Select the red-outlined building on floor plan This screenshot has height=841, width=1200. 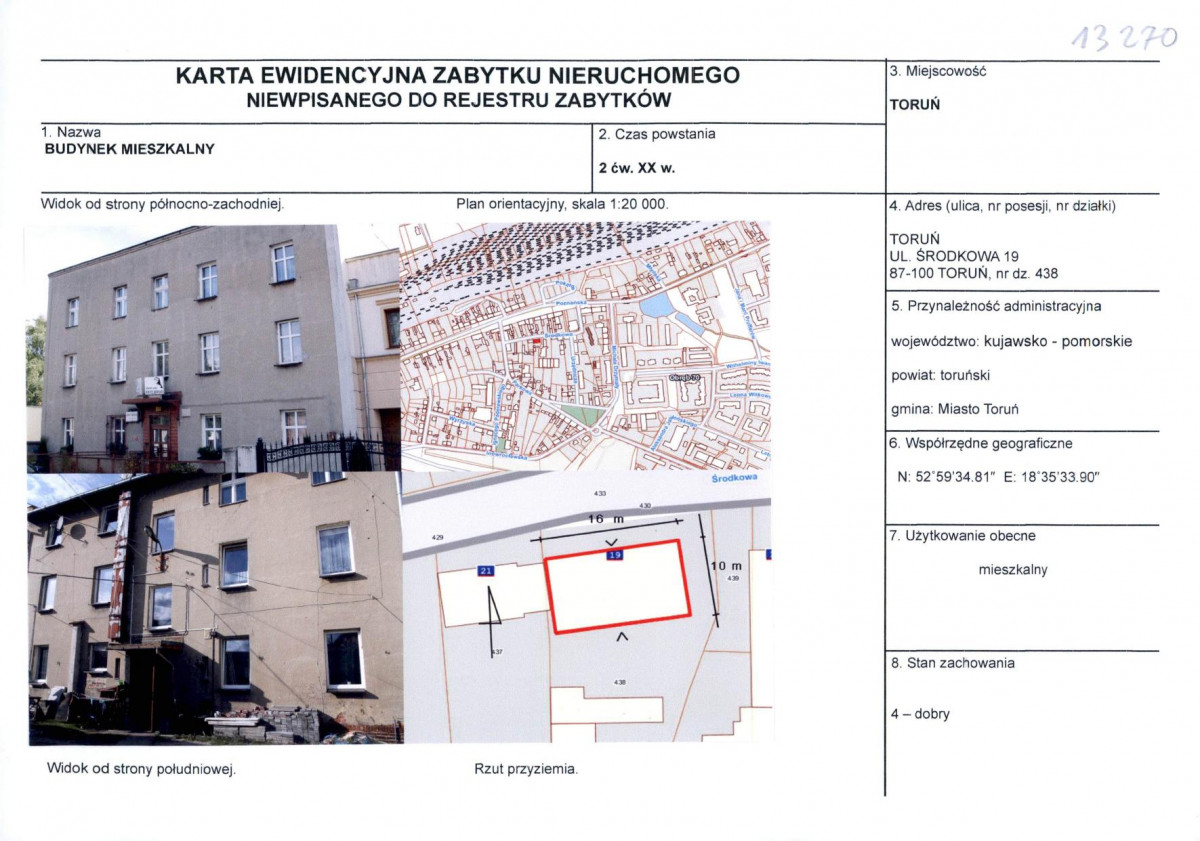617,590
